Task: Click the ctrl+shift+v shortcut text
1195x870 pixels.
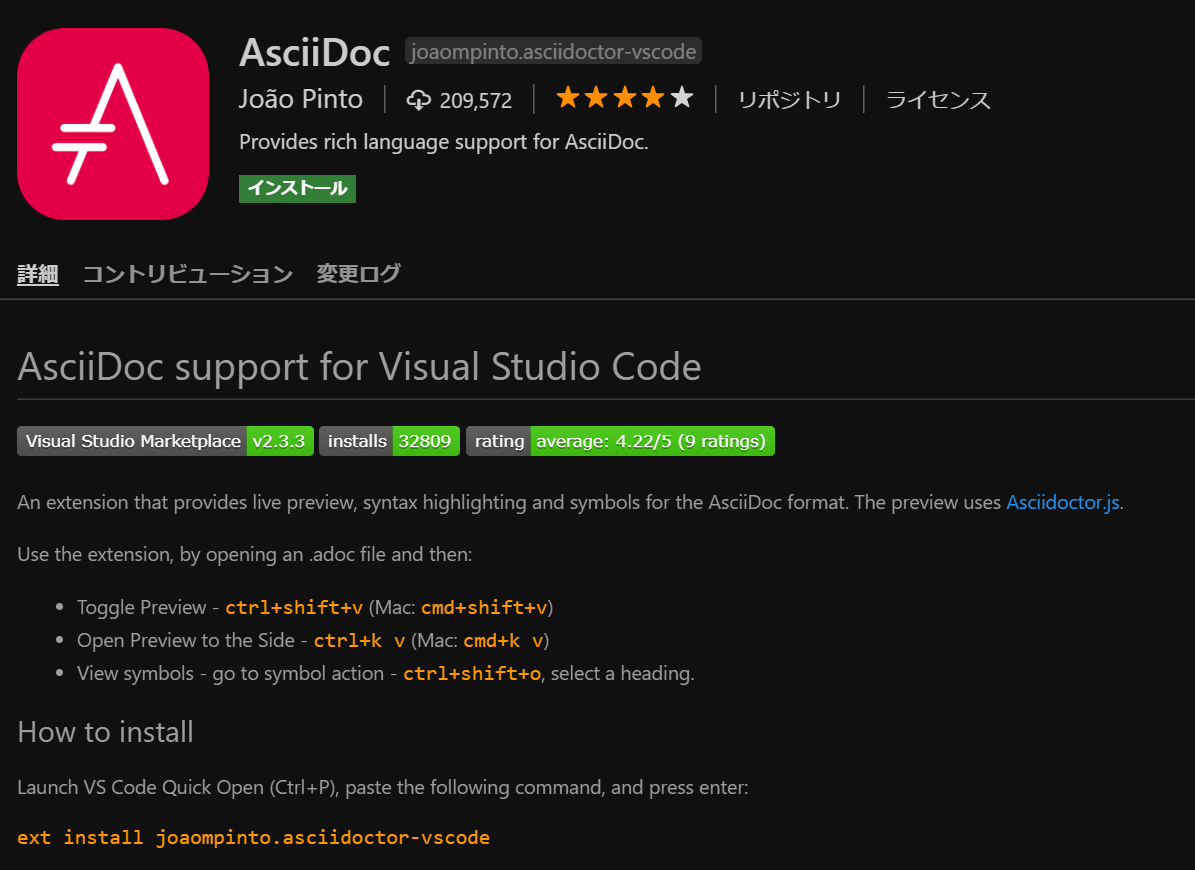Action: click(294, 607)
